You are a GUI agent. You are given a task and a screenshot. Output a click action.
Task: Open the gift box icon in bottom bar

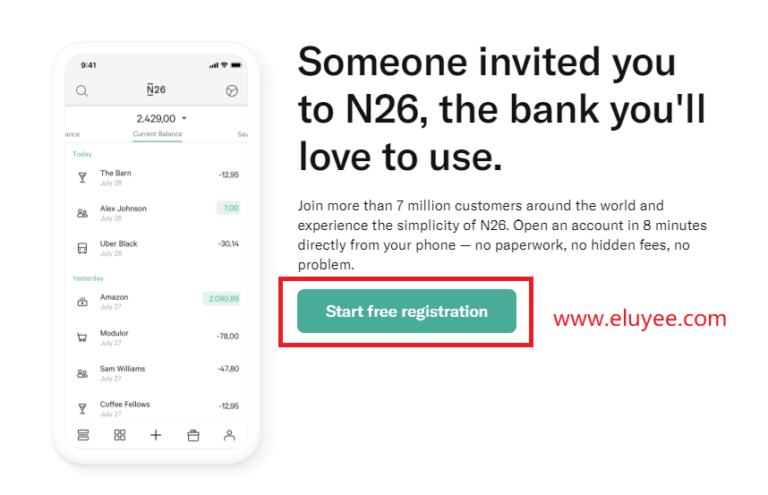[193, 435]
